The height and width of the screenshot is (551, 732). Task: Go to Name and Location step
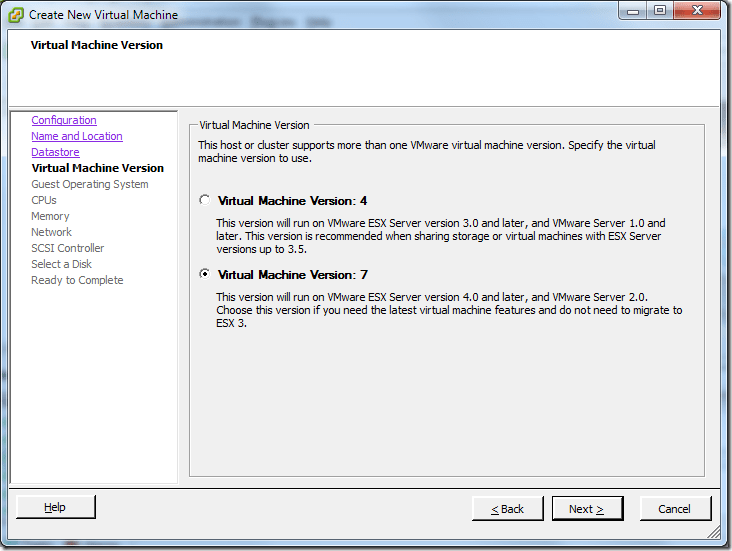(77, 136)
